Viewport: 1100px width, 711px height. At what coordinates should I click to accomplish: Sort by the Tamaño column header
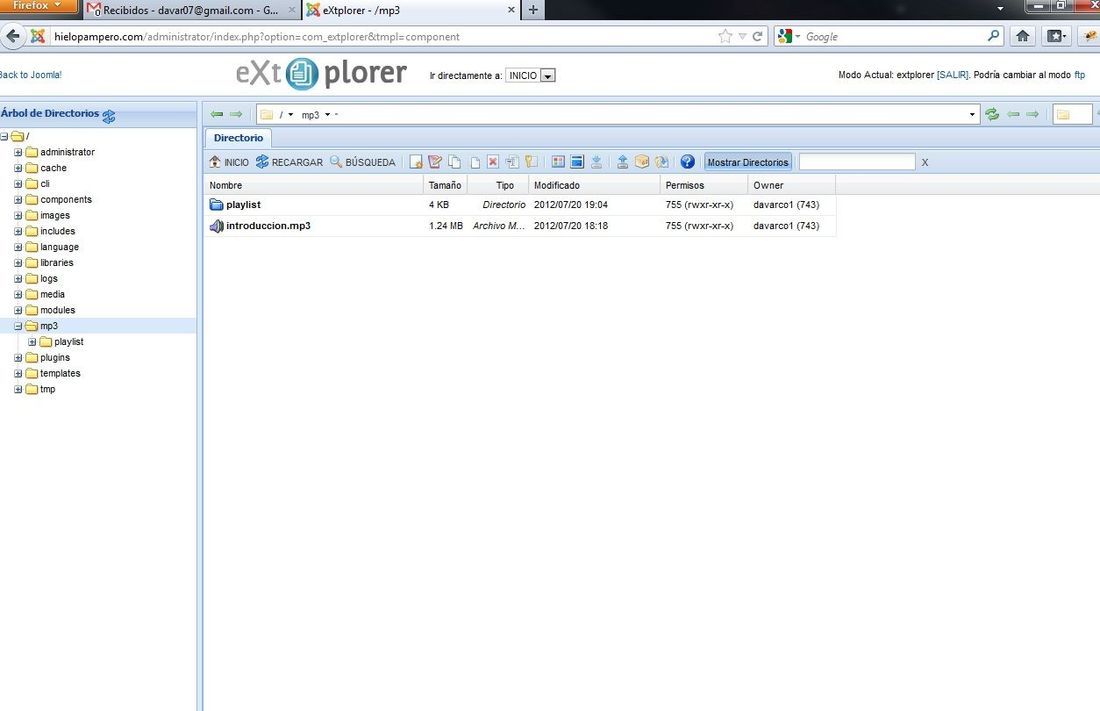click(445, 185)
